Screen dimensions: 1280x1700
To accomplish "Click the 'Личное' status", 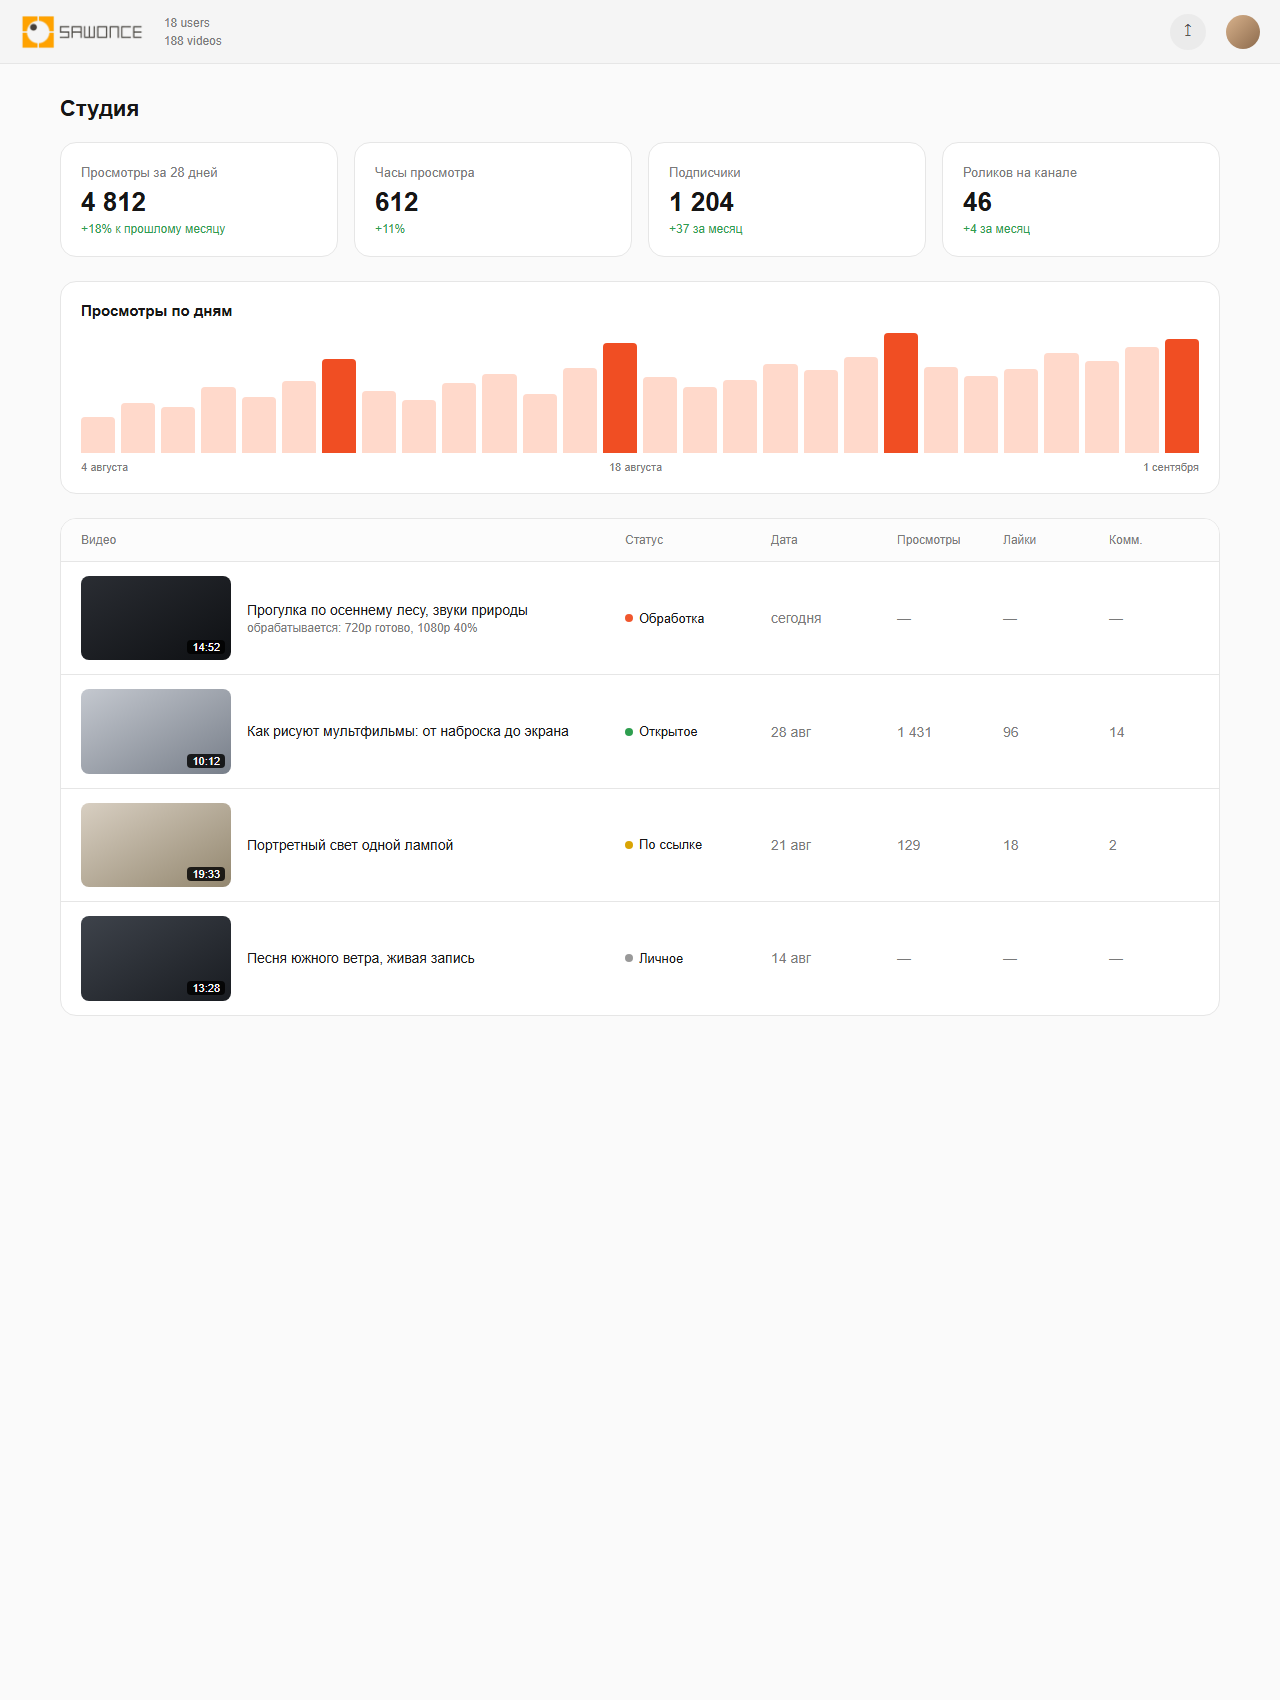I will pyautogui.click(x=654, y=958).
